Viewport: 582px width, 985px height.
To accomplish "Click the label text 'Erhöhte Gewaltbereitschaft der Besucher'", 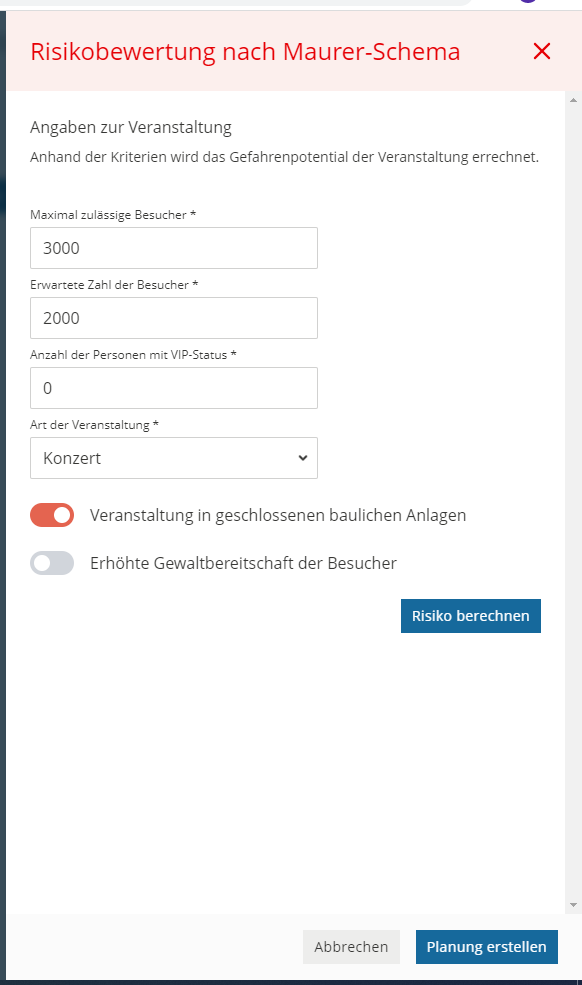I will pos(243,563).
